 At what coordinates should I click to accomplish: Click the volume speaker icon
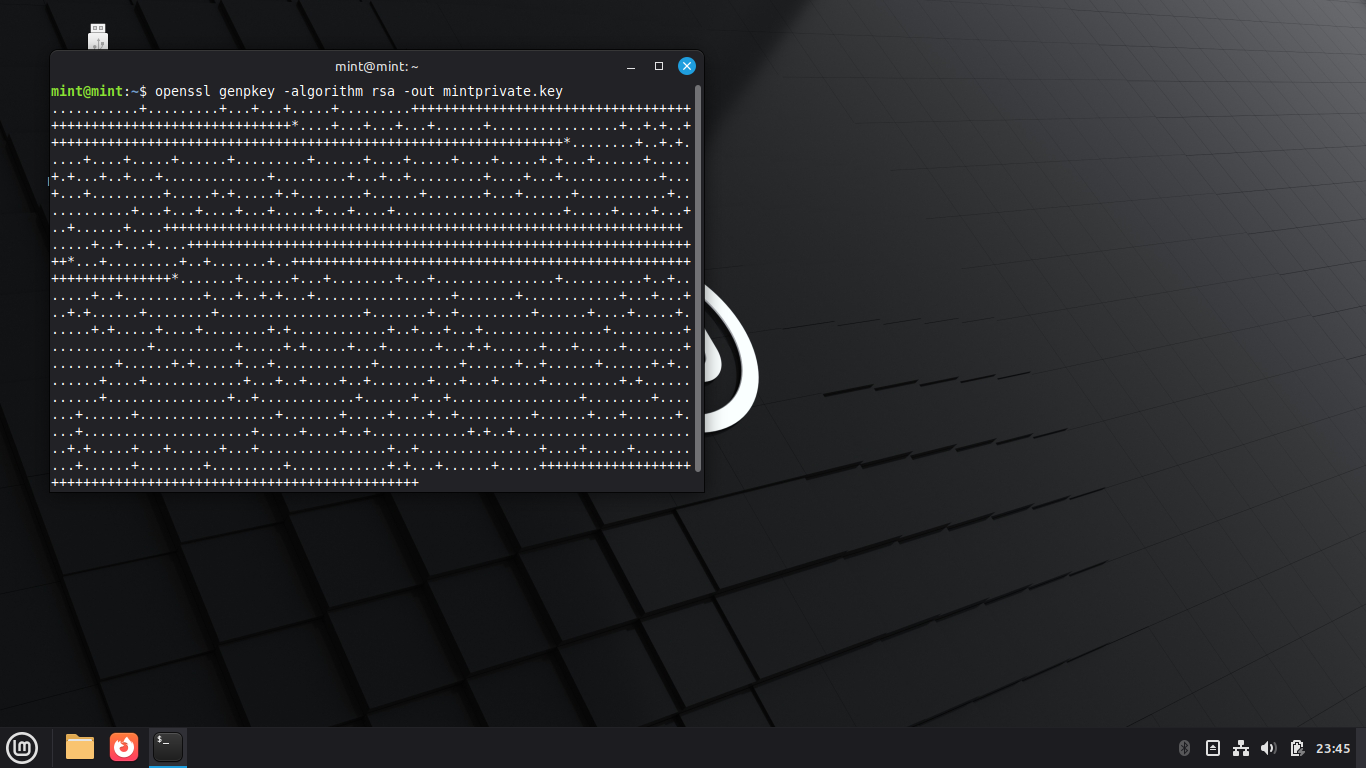coord(1269,748)
